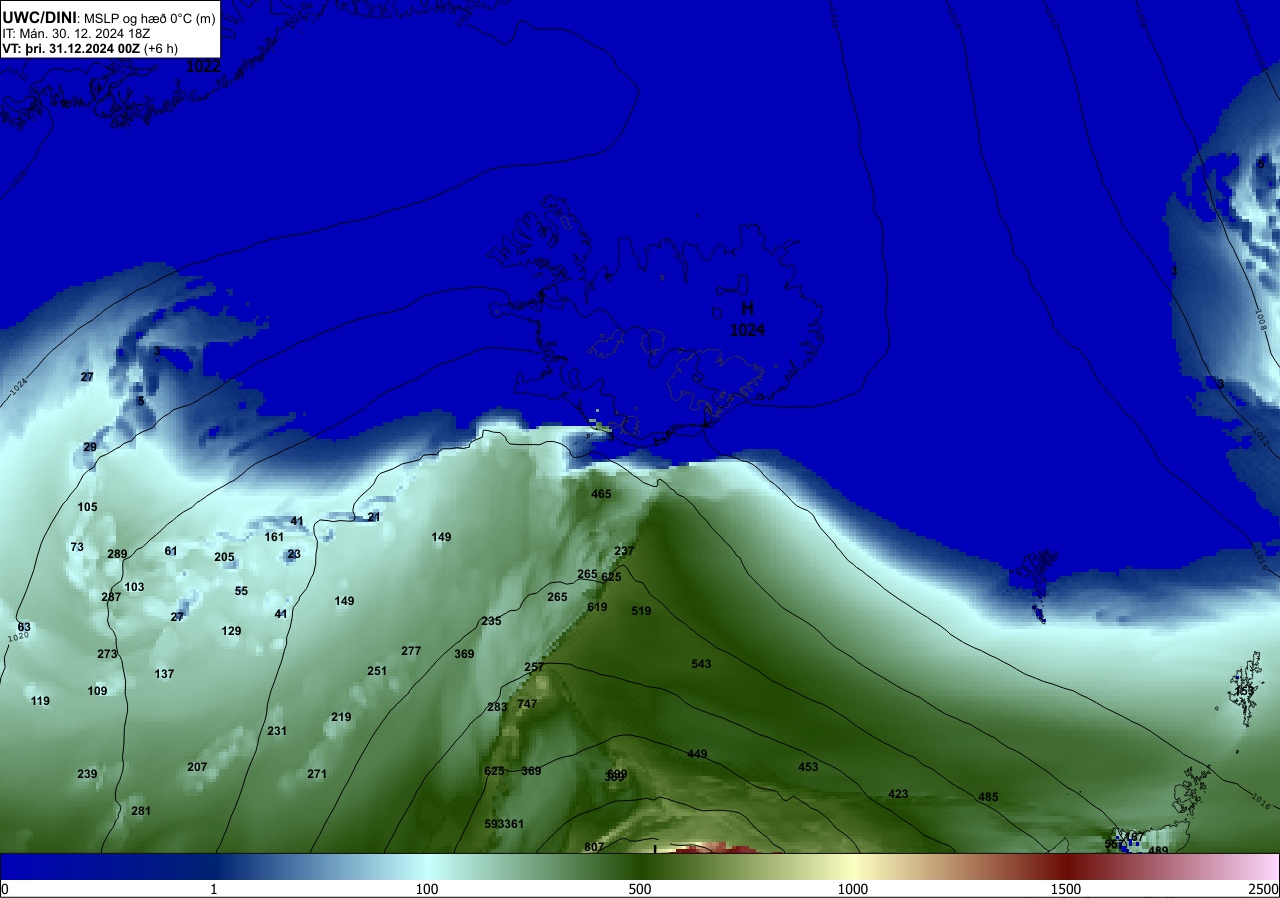The width and height of the screenshot is (1280, 898).
Task: Click the 453 height value
Action: pyautogui.click(x=808, y=767)
